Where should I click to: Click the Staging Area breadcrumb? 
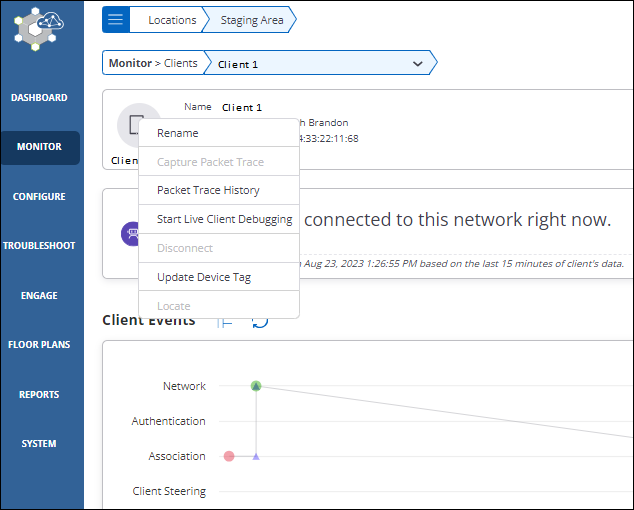coord(252,20)
